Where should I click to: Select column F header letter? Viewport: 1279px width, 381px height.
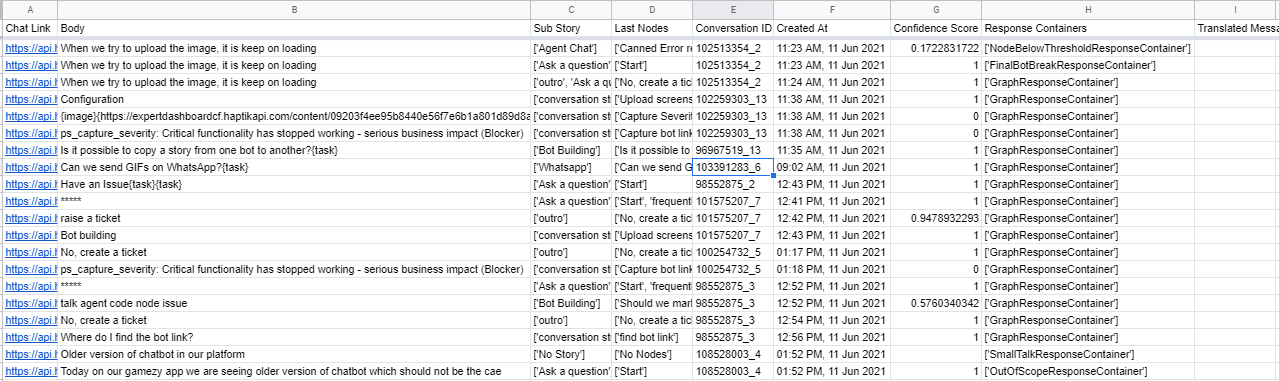tap(832, 9)
